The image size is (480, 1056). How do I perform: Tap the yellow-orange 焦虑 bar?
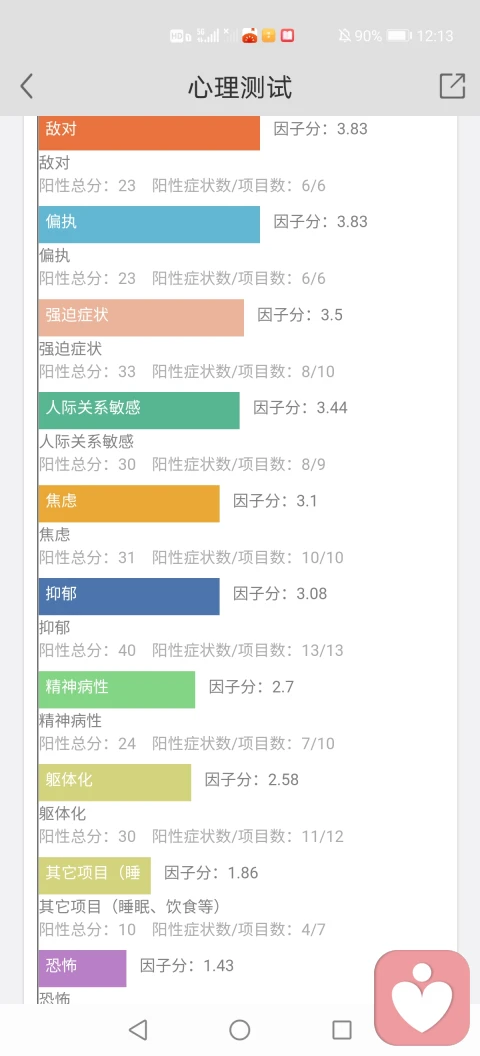click(x=129, y=503)
